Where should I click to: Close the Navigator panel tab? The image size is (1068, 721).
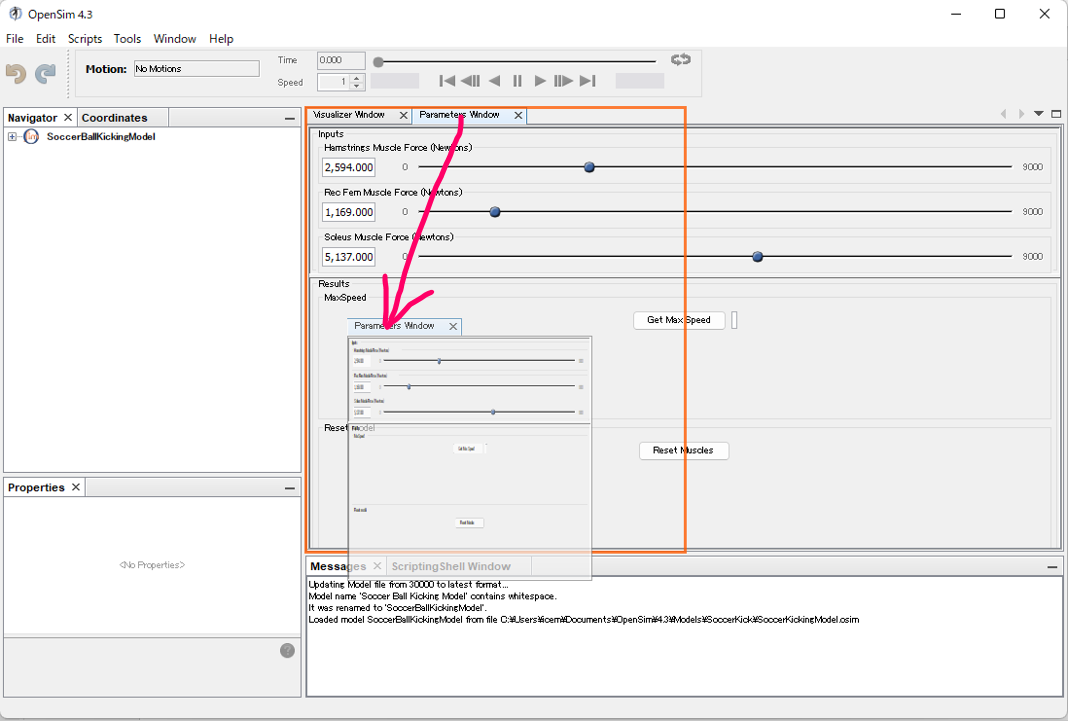(68, 118)
